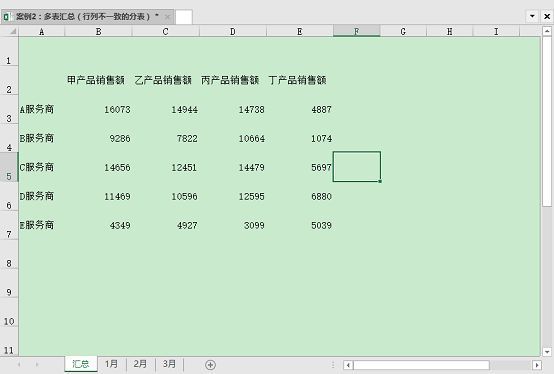Select row 8 header
This screenshot has width=554, height=374.
coord(9,254)
